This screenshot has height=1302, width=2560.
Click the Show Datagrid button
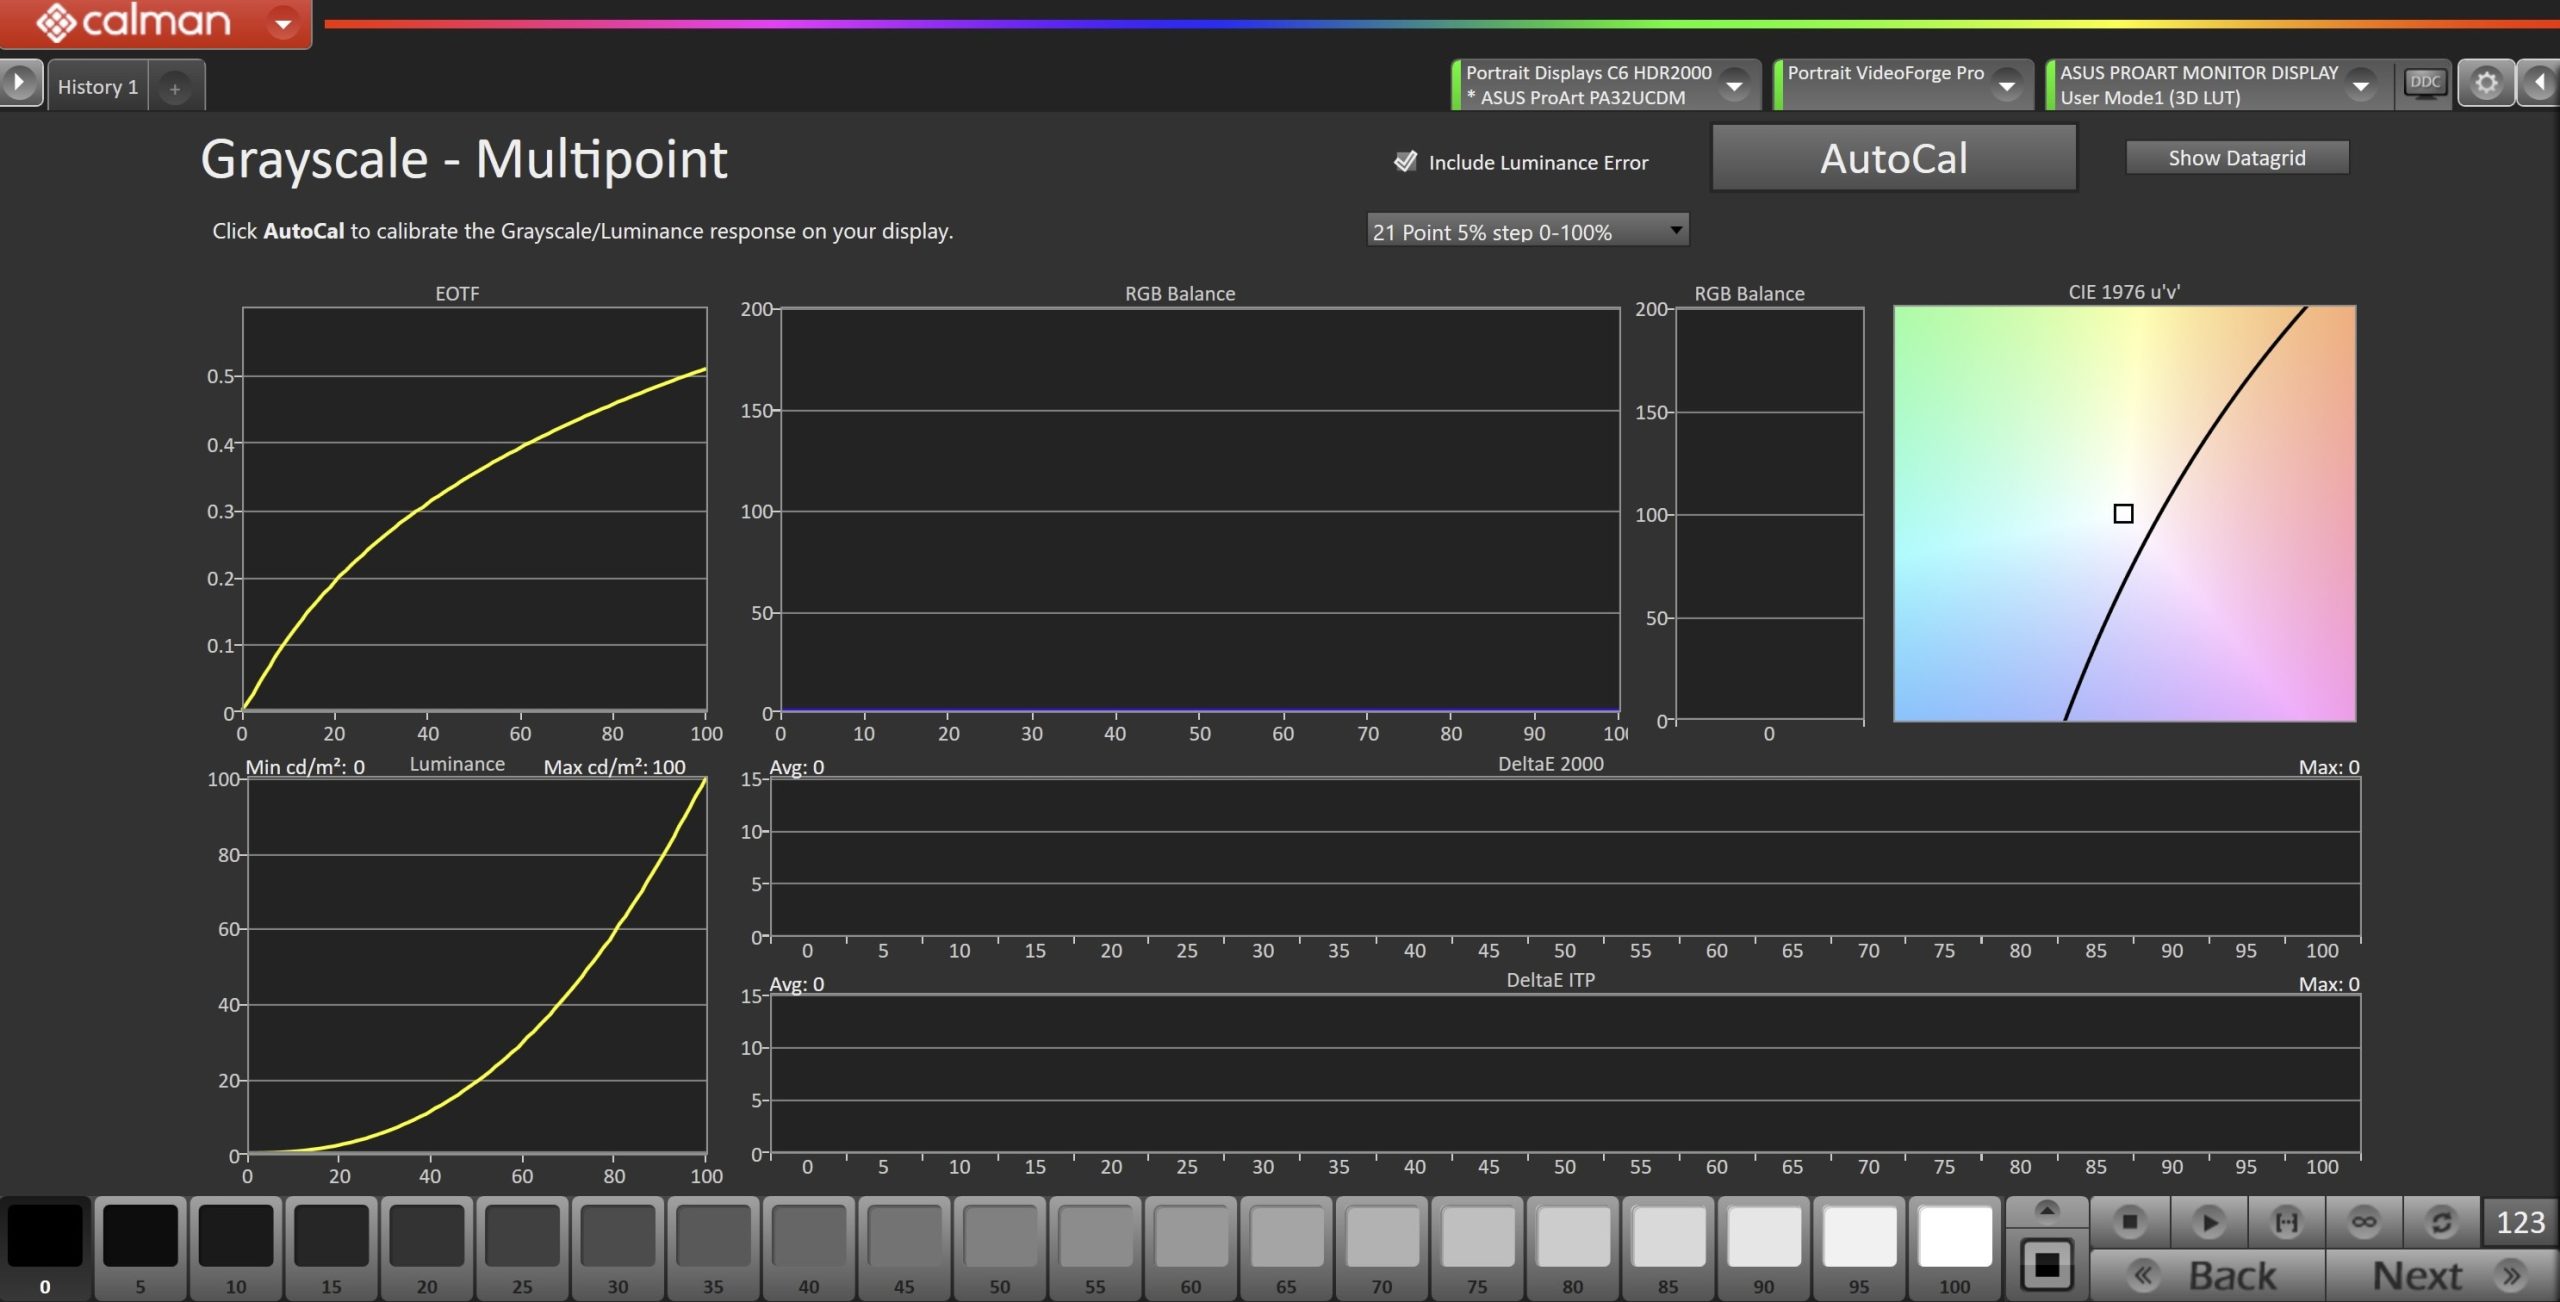(x=2236, y=158)
